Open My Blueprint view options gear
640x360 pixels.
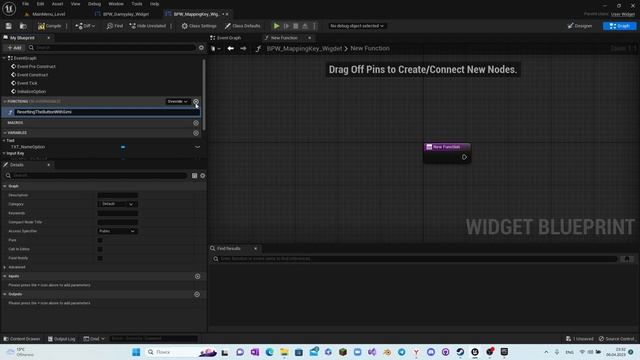(201, 48)
